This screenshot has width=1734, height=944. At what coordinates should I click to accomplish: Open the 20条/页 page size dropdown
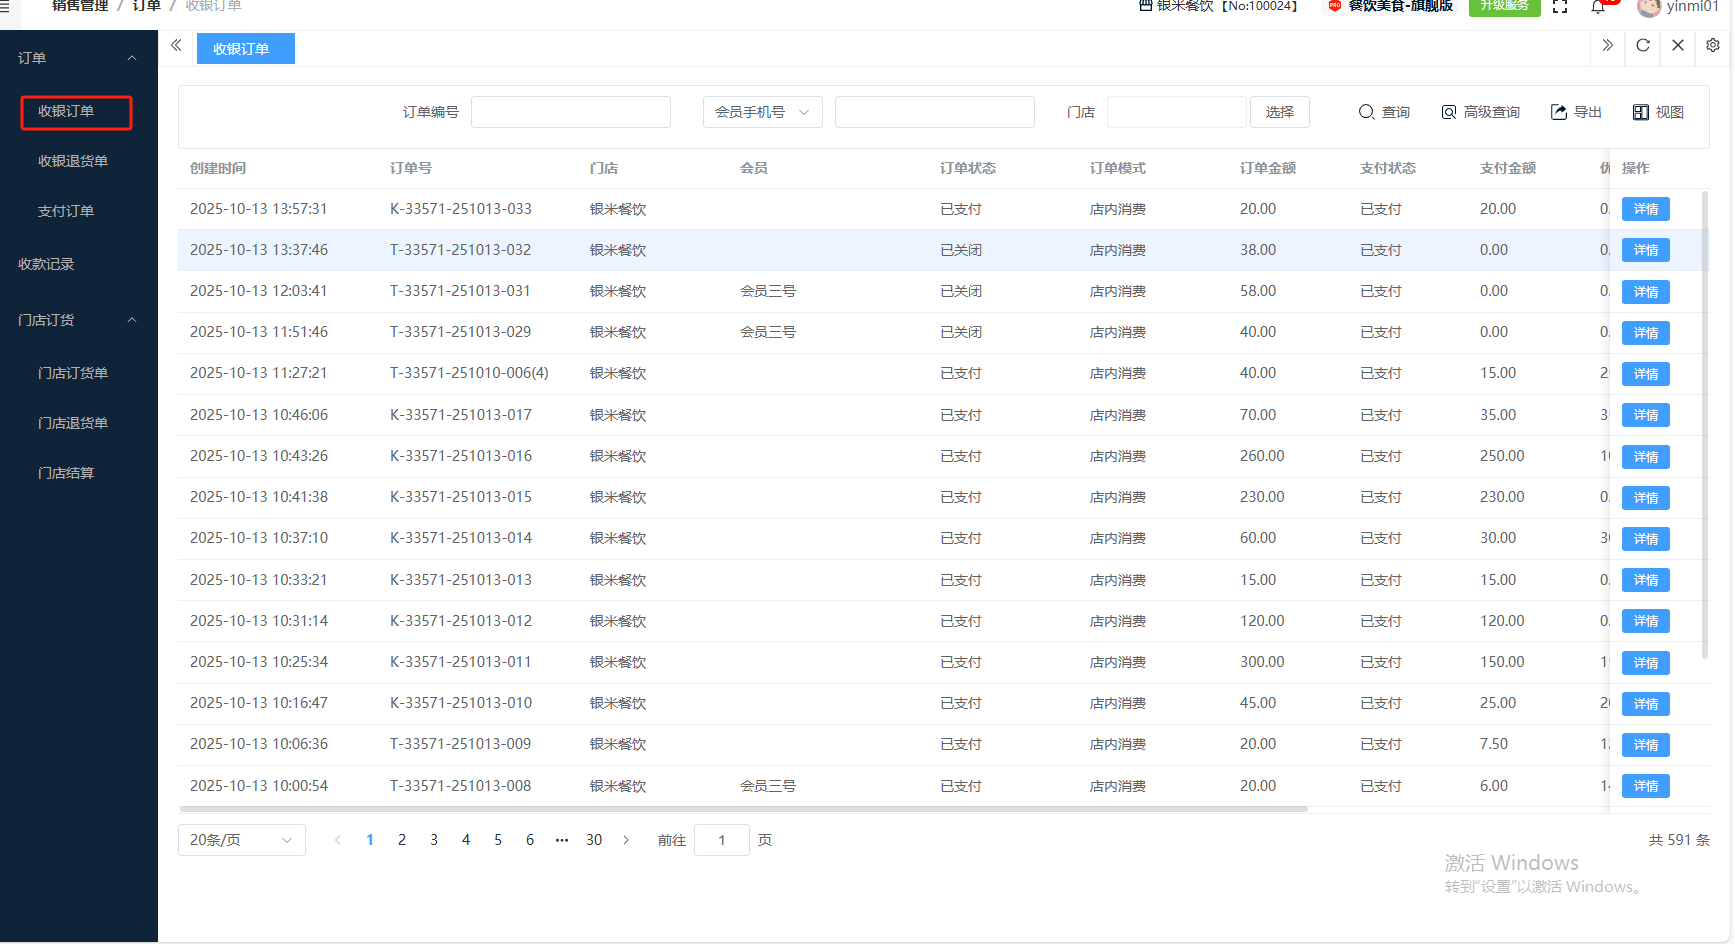tap(241, 840)
